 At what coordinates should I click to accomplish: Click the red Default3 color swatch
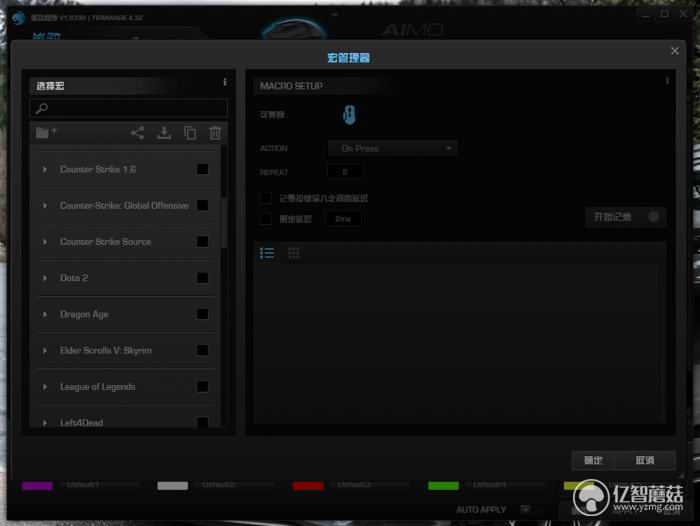point(308,485)
